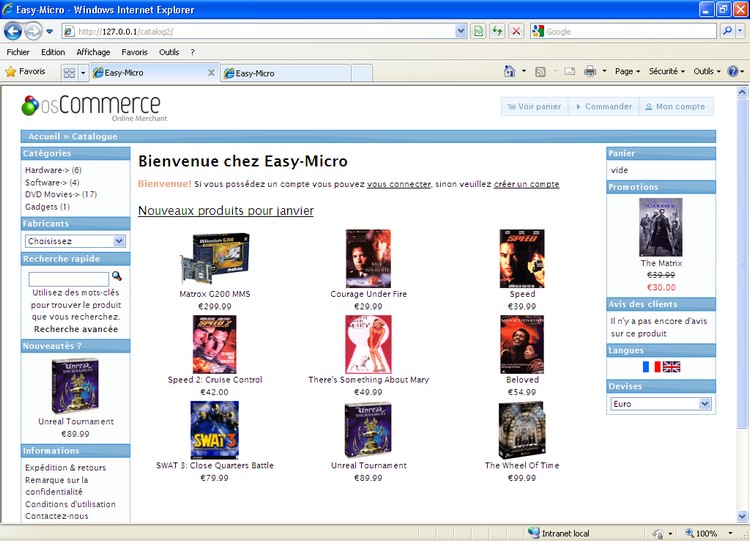Viewport: 750px width, 541px height.
Task: Click the Read mail icon
Action: tap(569, 72)
